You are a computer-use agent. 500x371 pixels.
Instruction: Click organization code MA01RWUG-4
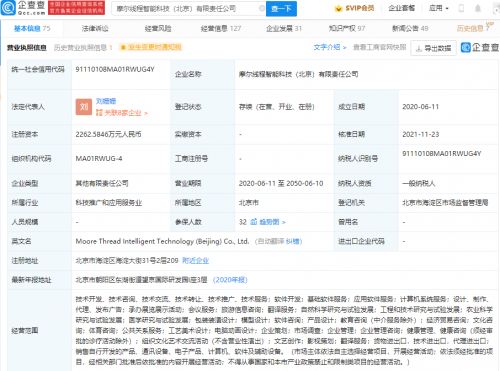tap(99, 158)
